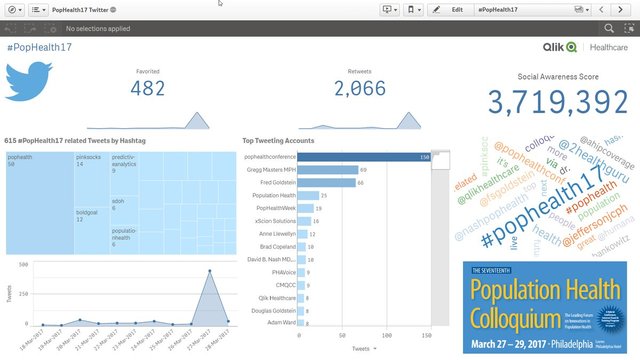
Task: Open the #PopHealth17 sheet selector dropdown
Action: (532, 9)
